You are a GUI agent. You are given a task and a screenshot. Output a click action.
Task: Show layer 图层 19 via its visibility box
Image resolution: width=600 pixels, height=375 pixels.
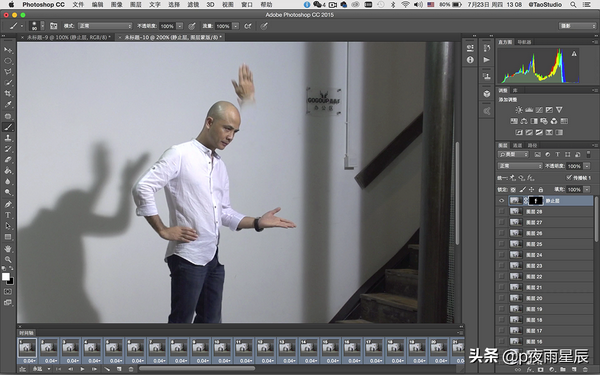click(x=501, y=309)
